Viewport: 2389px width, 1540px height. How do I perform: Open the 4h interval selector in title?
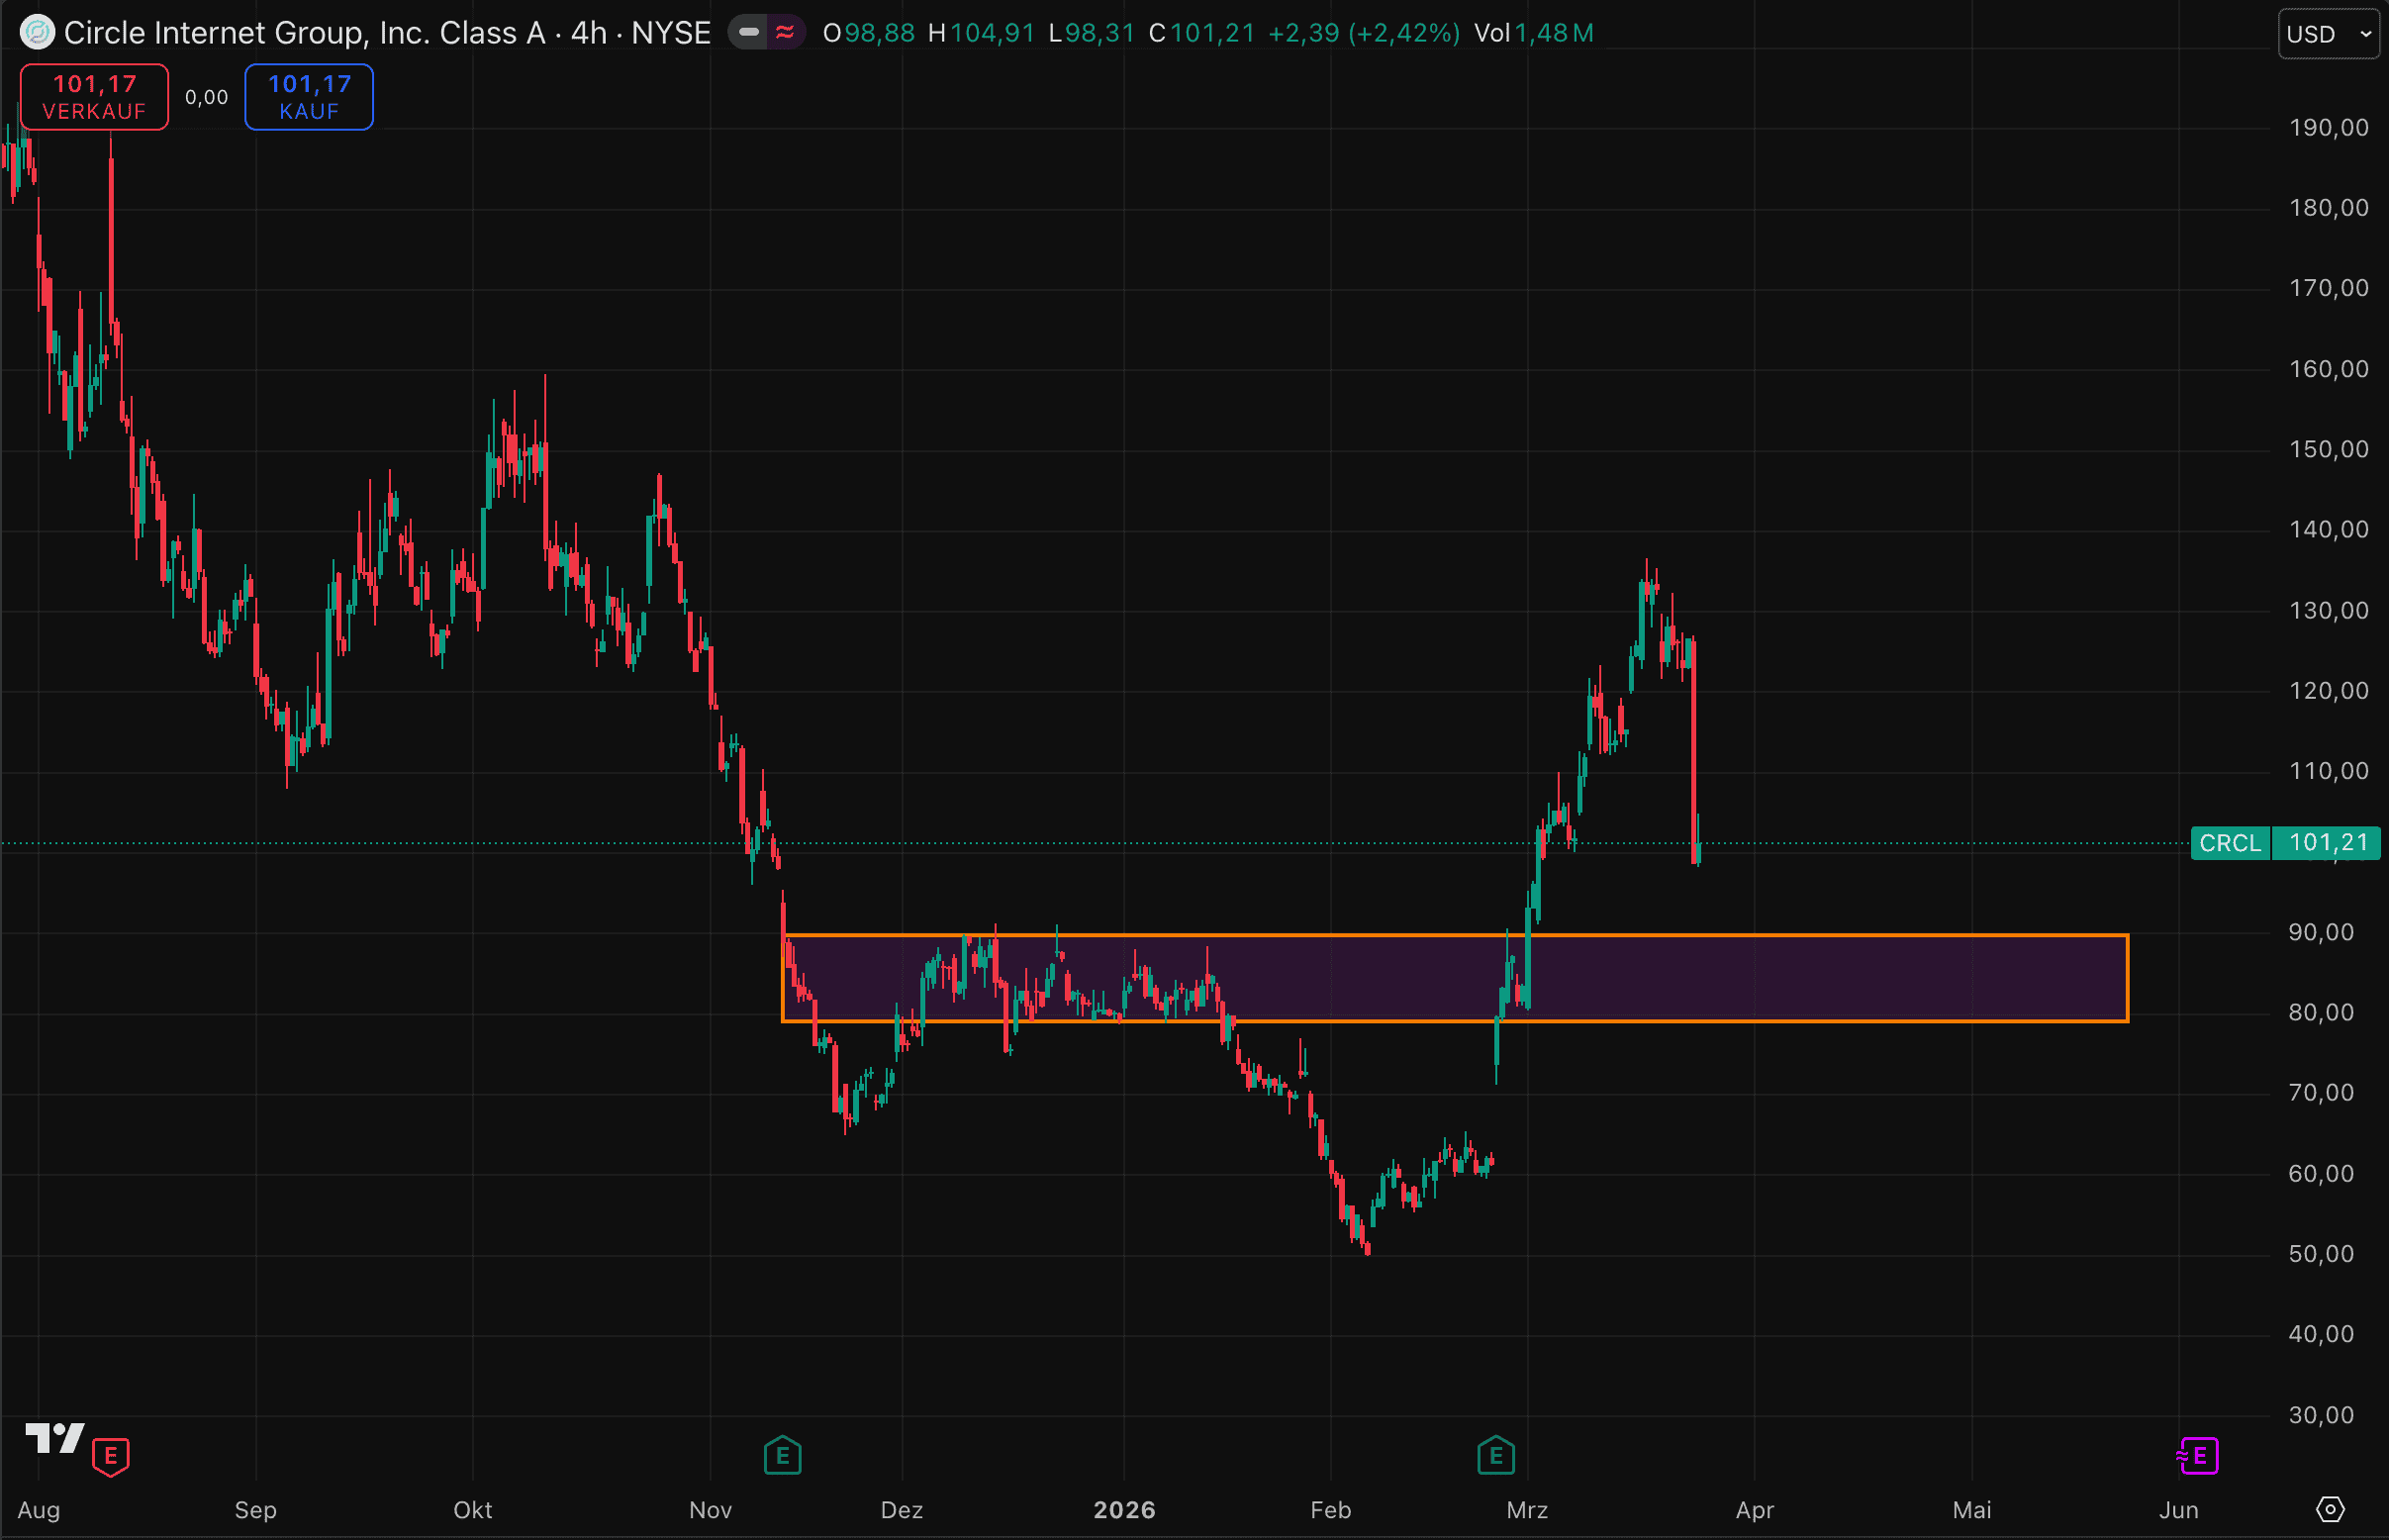click(x=589, y=33)
